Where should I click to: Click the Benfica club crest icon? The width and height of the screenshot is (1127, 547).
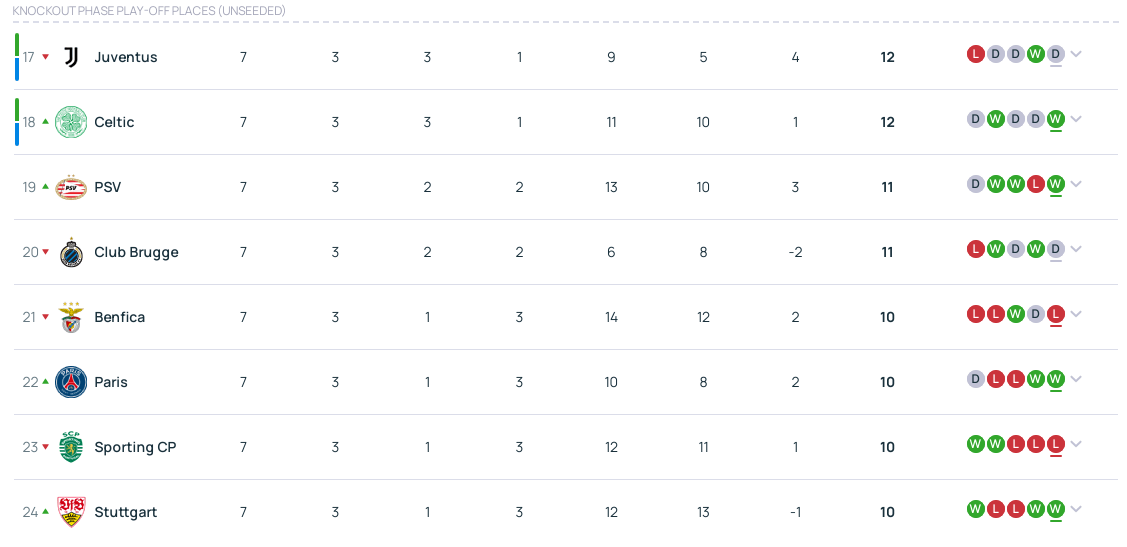point(71,317)
